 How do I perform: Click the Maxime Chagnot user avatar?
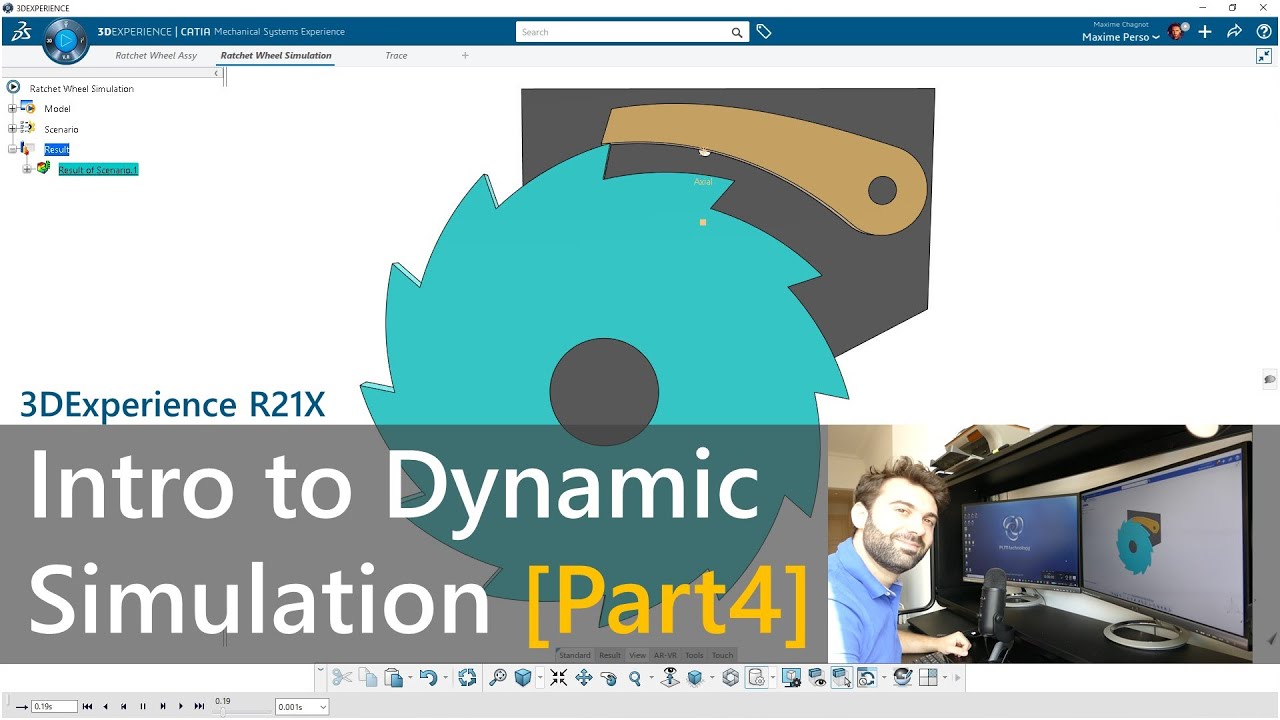pyautogui.click(x=1176, y=32)
